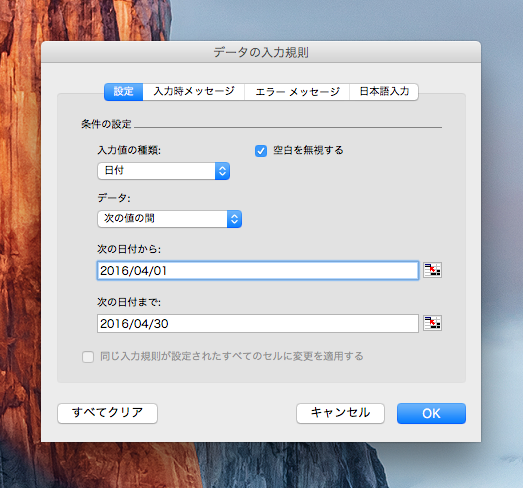523x488 pixels.
Task: Click the blue chevron arrows on the 次の値の間 popup
Action: click(234, 219)
